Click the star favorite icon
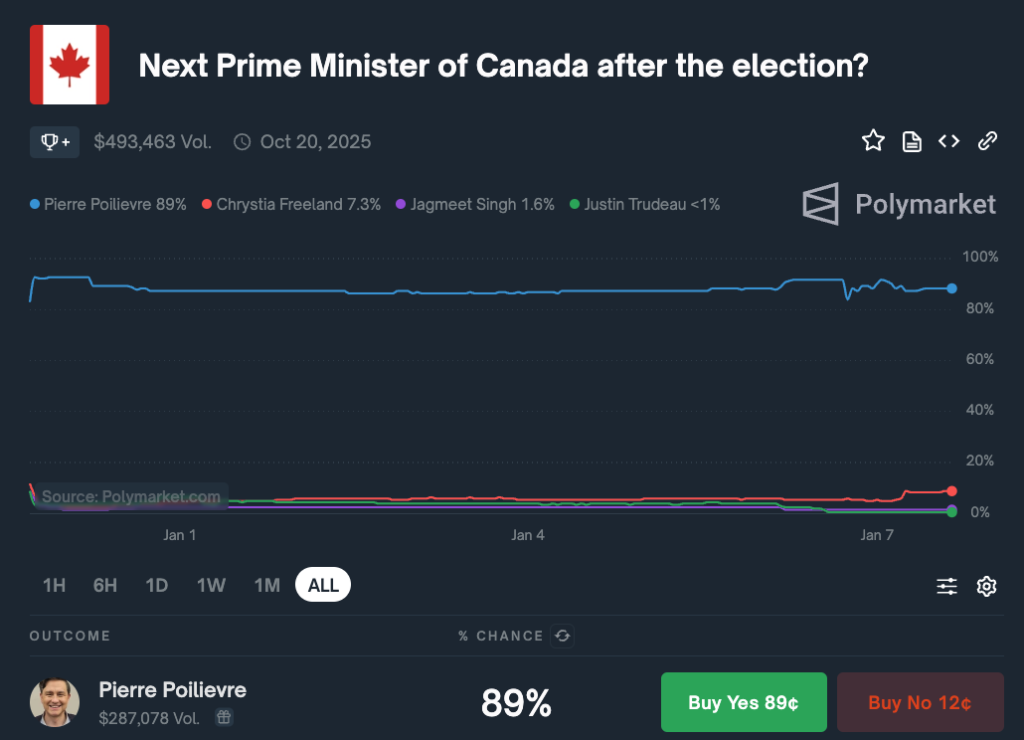The image size is (1024, 740). click(873, 140)
